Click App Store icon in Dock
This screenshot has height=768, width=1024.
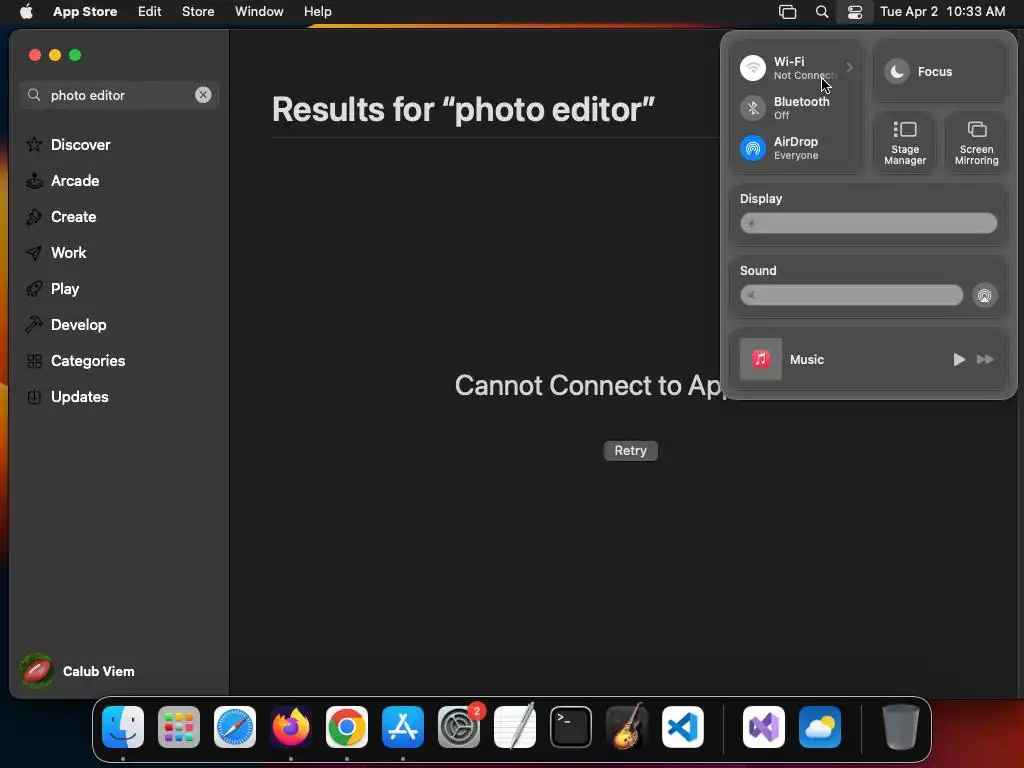403,727
